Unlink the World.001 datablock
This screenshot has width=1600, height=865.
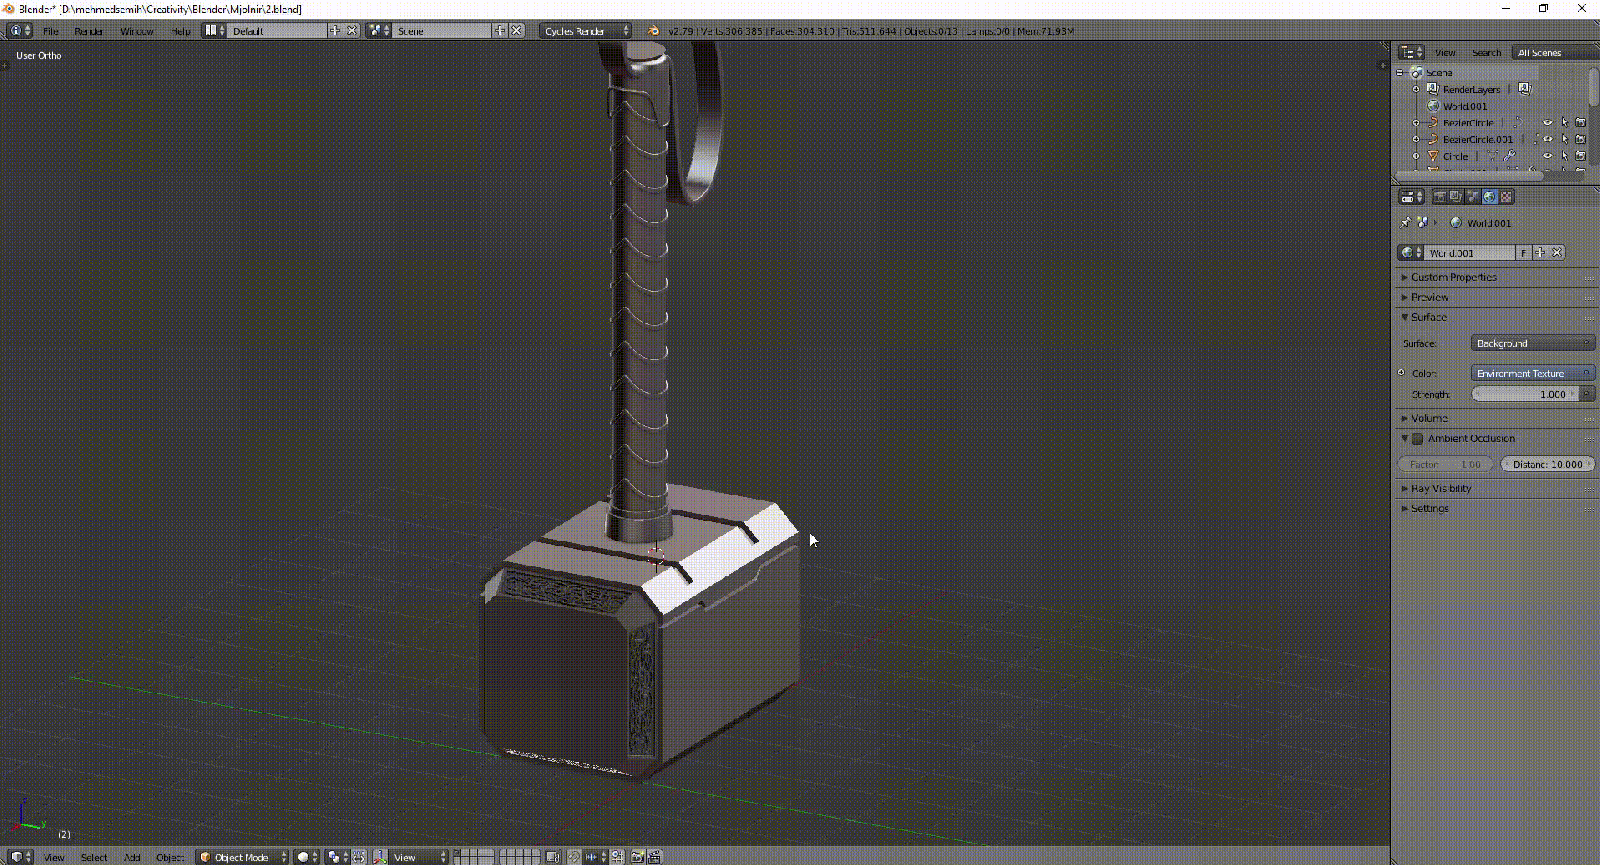coord(1557,253)
